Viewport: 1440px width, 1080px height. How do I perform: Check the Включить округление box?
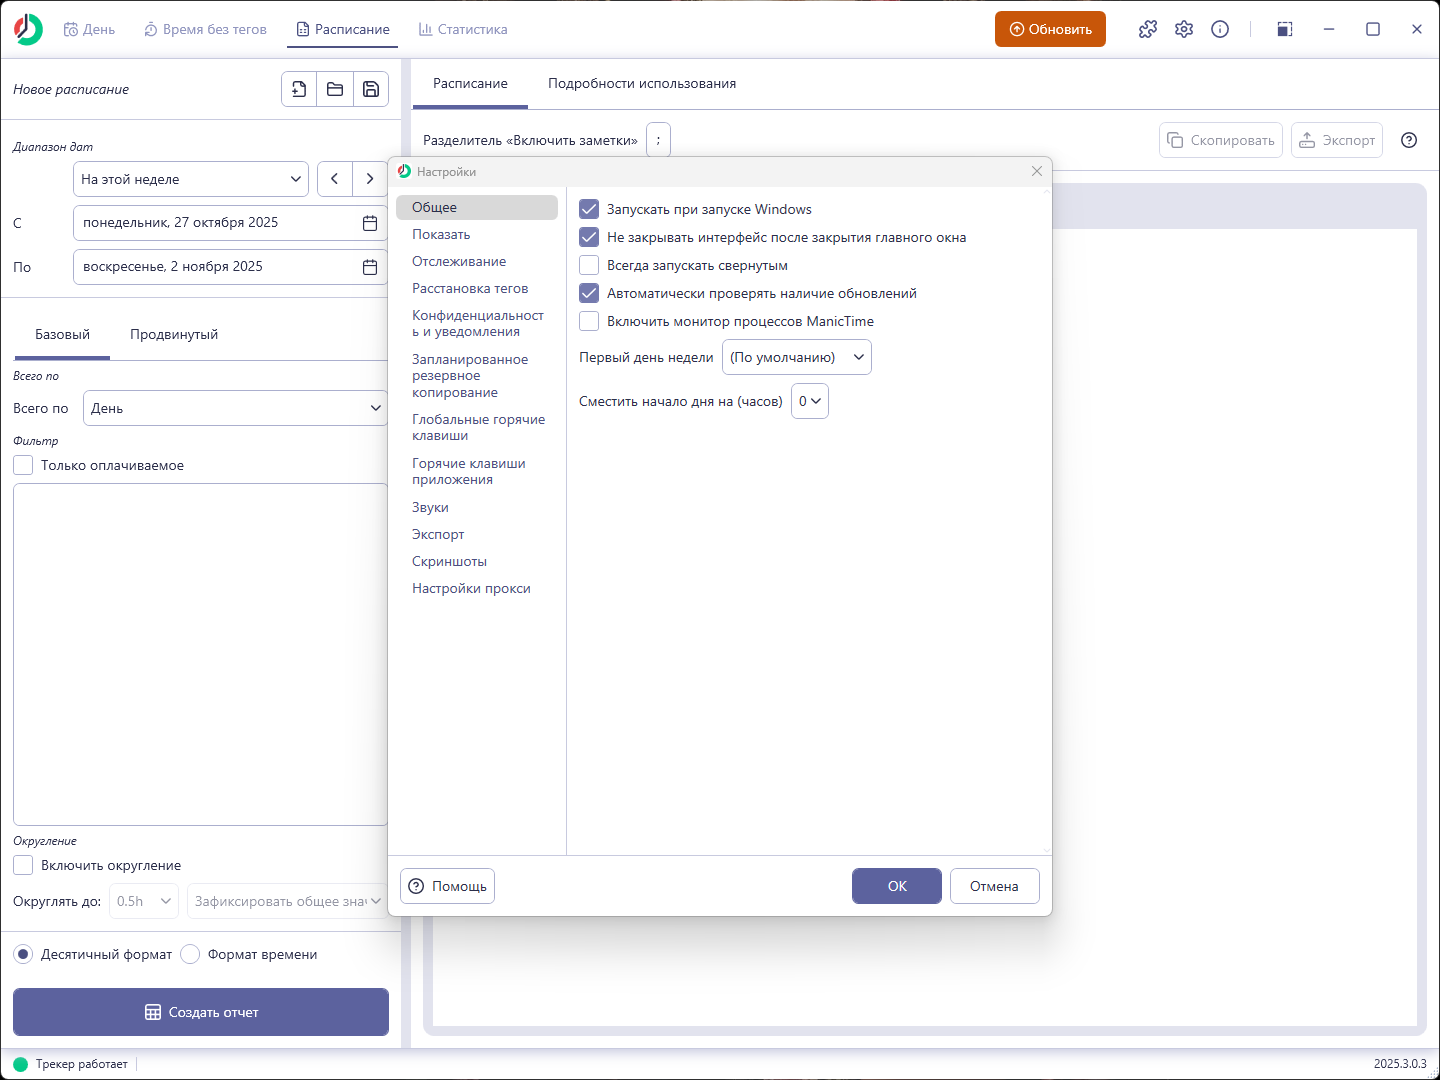click(23, 865)
